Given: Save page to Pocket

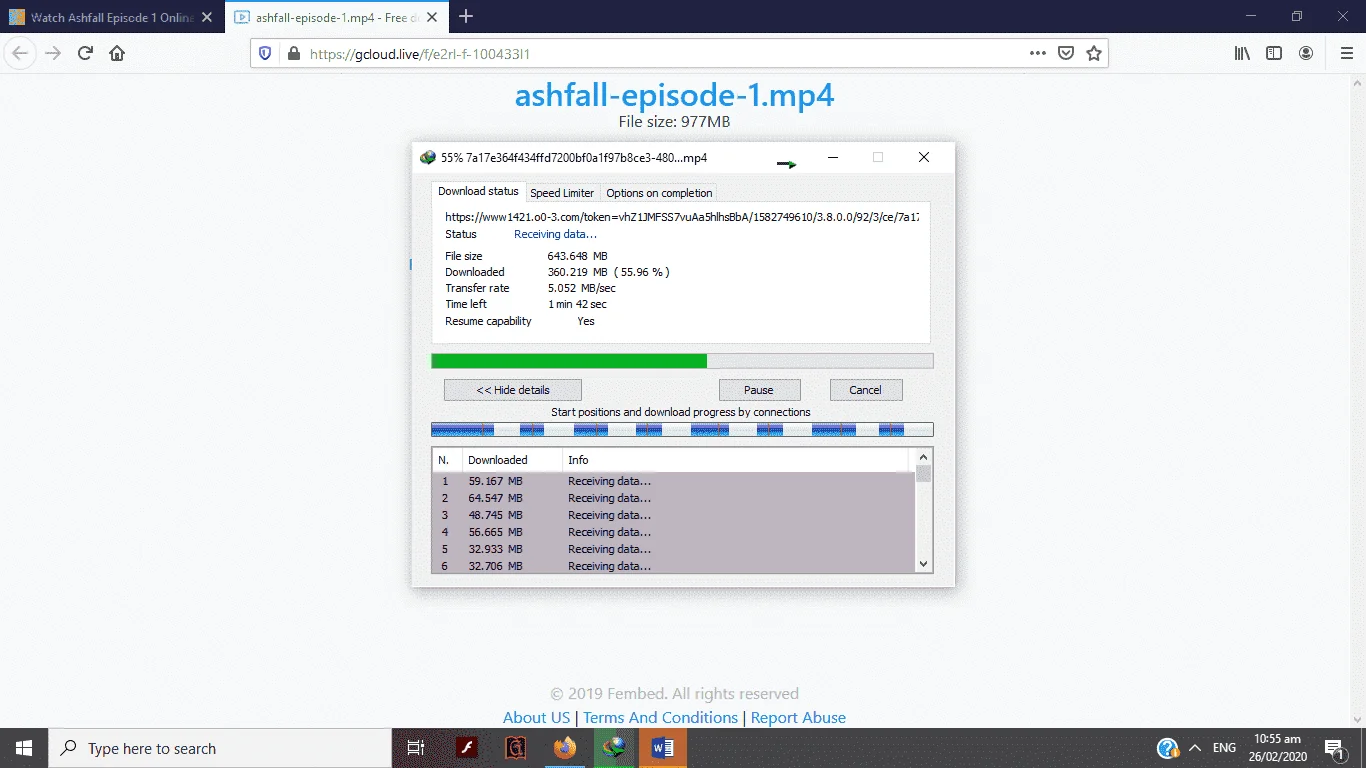Looking at the screenshot, I should [1066, 54].
